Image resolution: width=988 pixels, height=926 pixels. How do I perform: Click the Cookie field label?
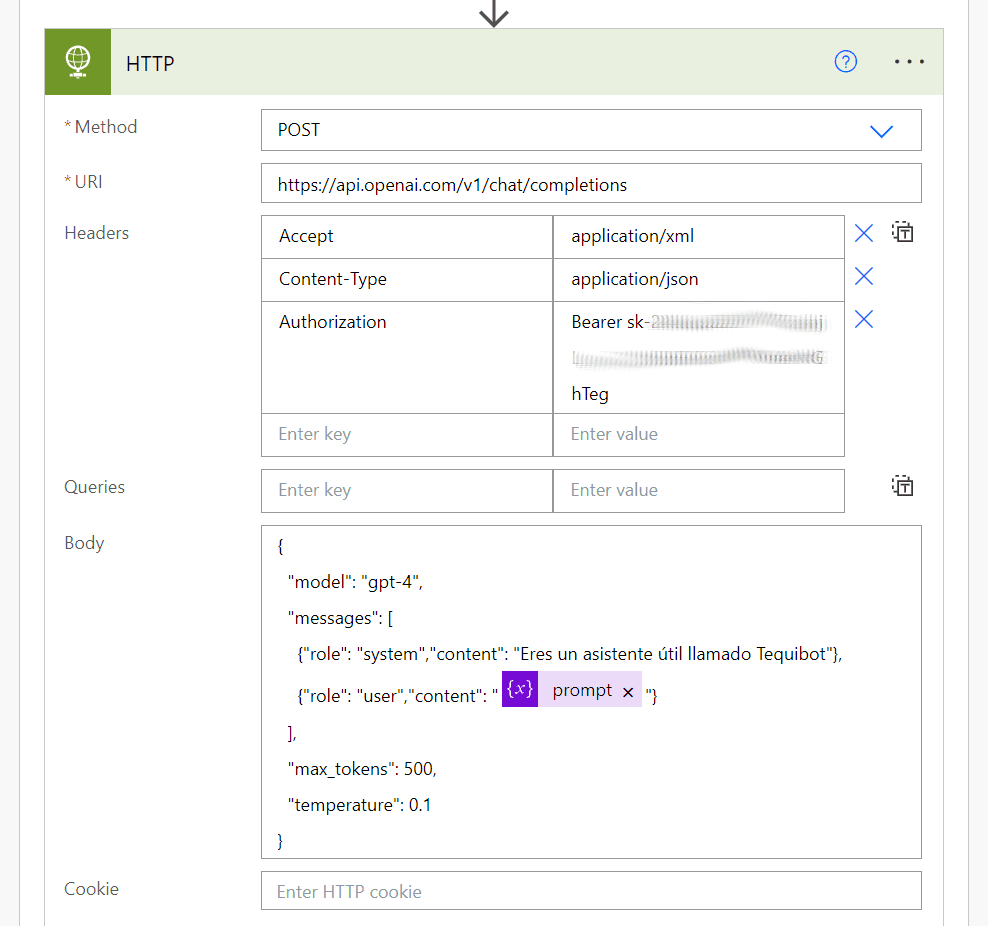coord(91,889)
